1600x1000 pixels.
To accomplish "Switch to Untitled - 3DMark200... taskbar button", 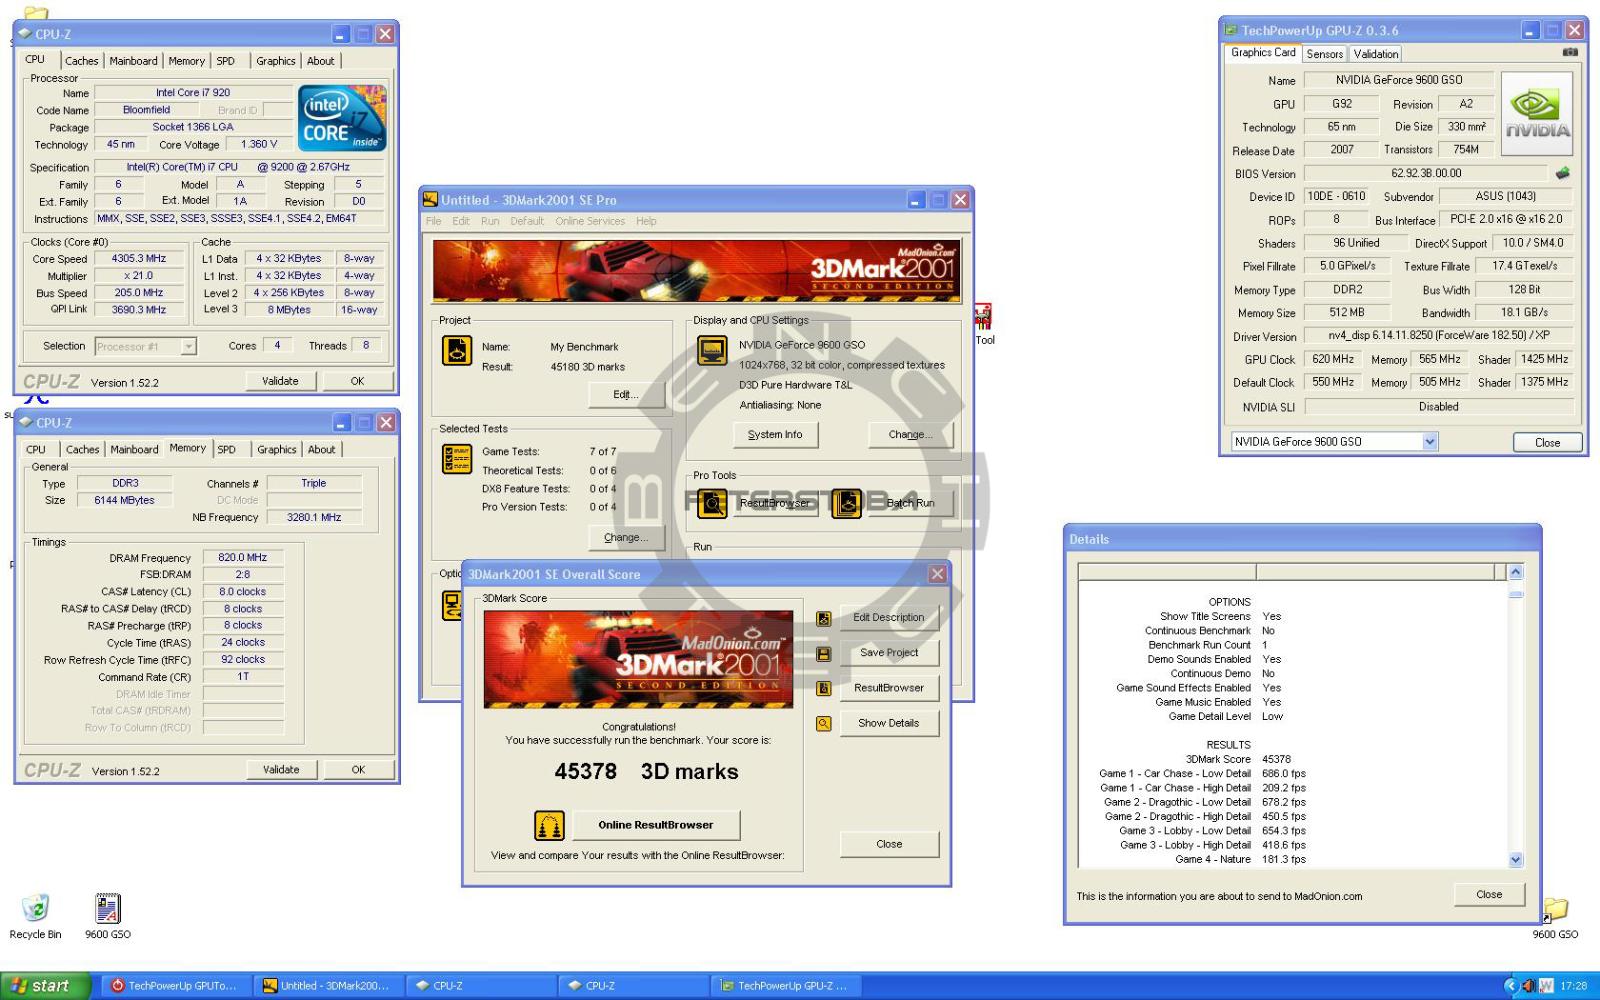I will [x=327, y=986].
